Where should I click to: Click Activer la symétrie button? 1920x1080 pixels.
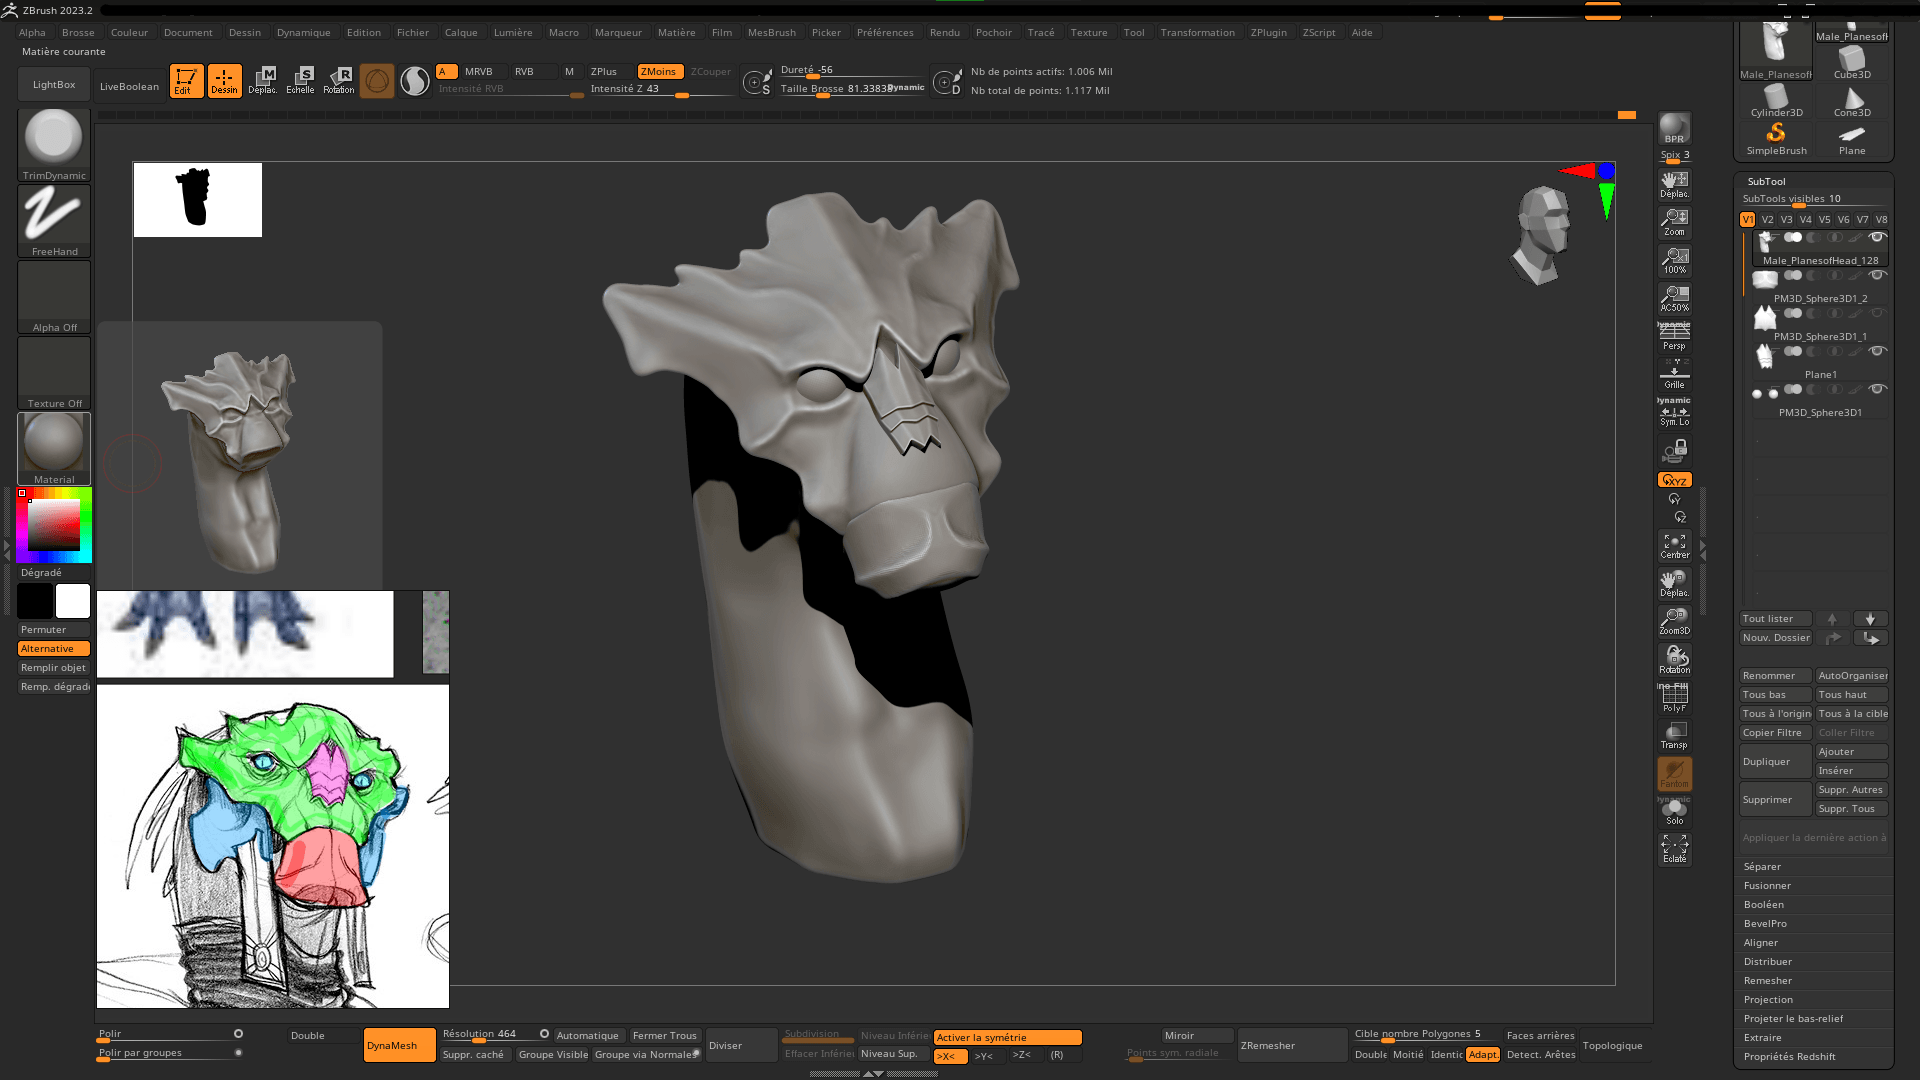[x=1007, y=1037]
